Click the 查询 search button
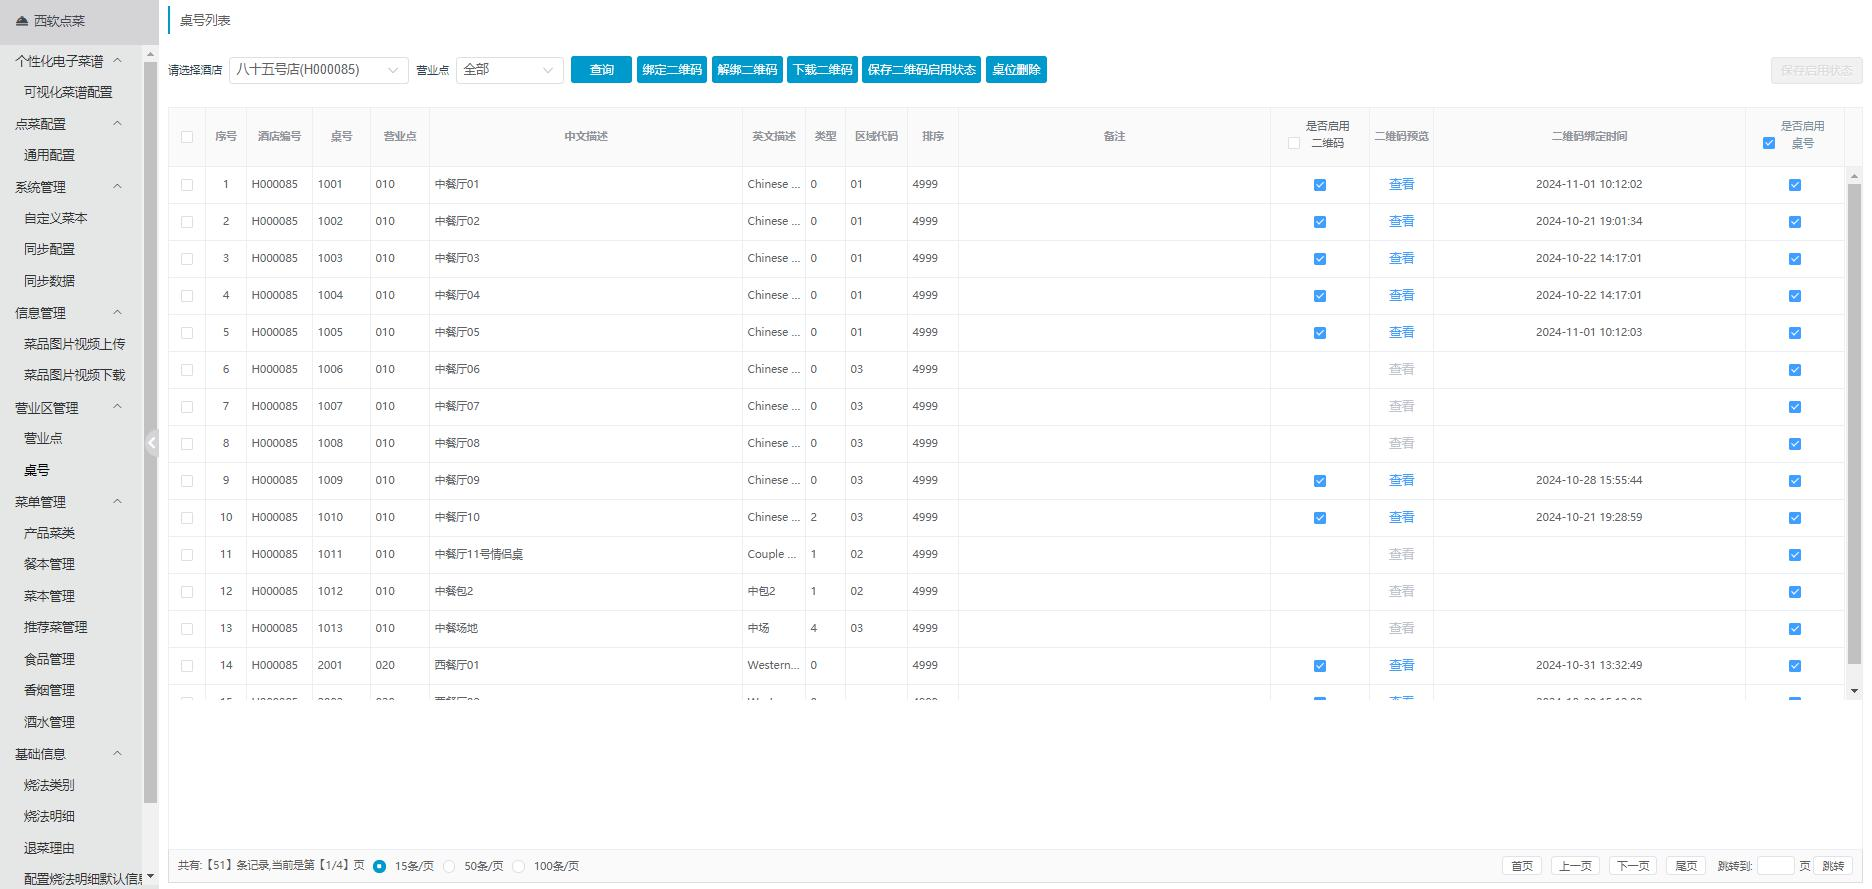Image resolution: width=1872 pixels, height=889 pixels. click(601, 70)
